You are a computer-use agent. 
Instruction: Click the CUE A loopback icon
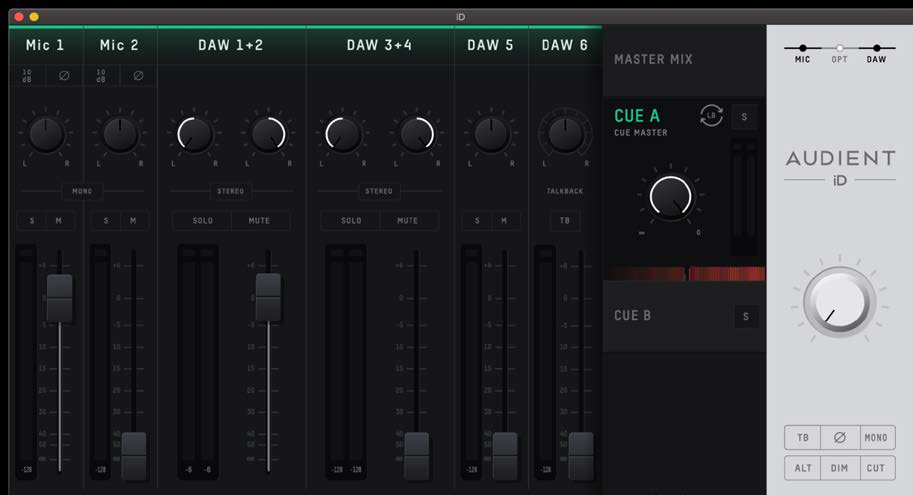pos(711,116)
